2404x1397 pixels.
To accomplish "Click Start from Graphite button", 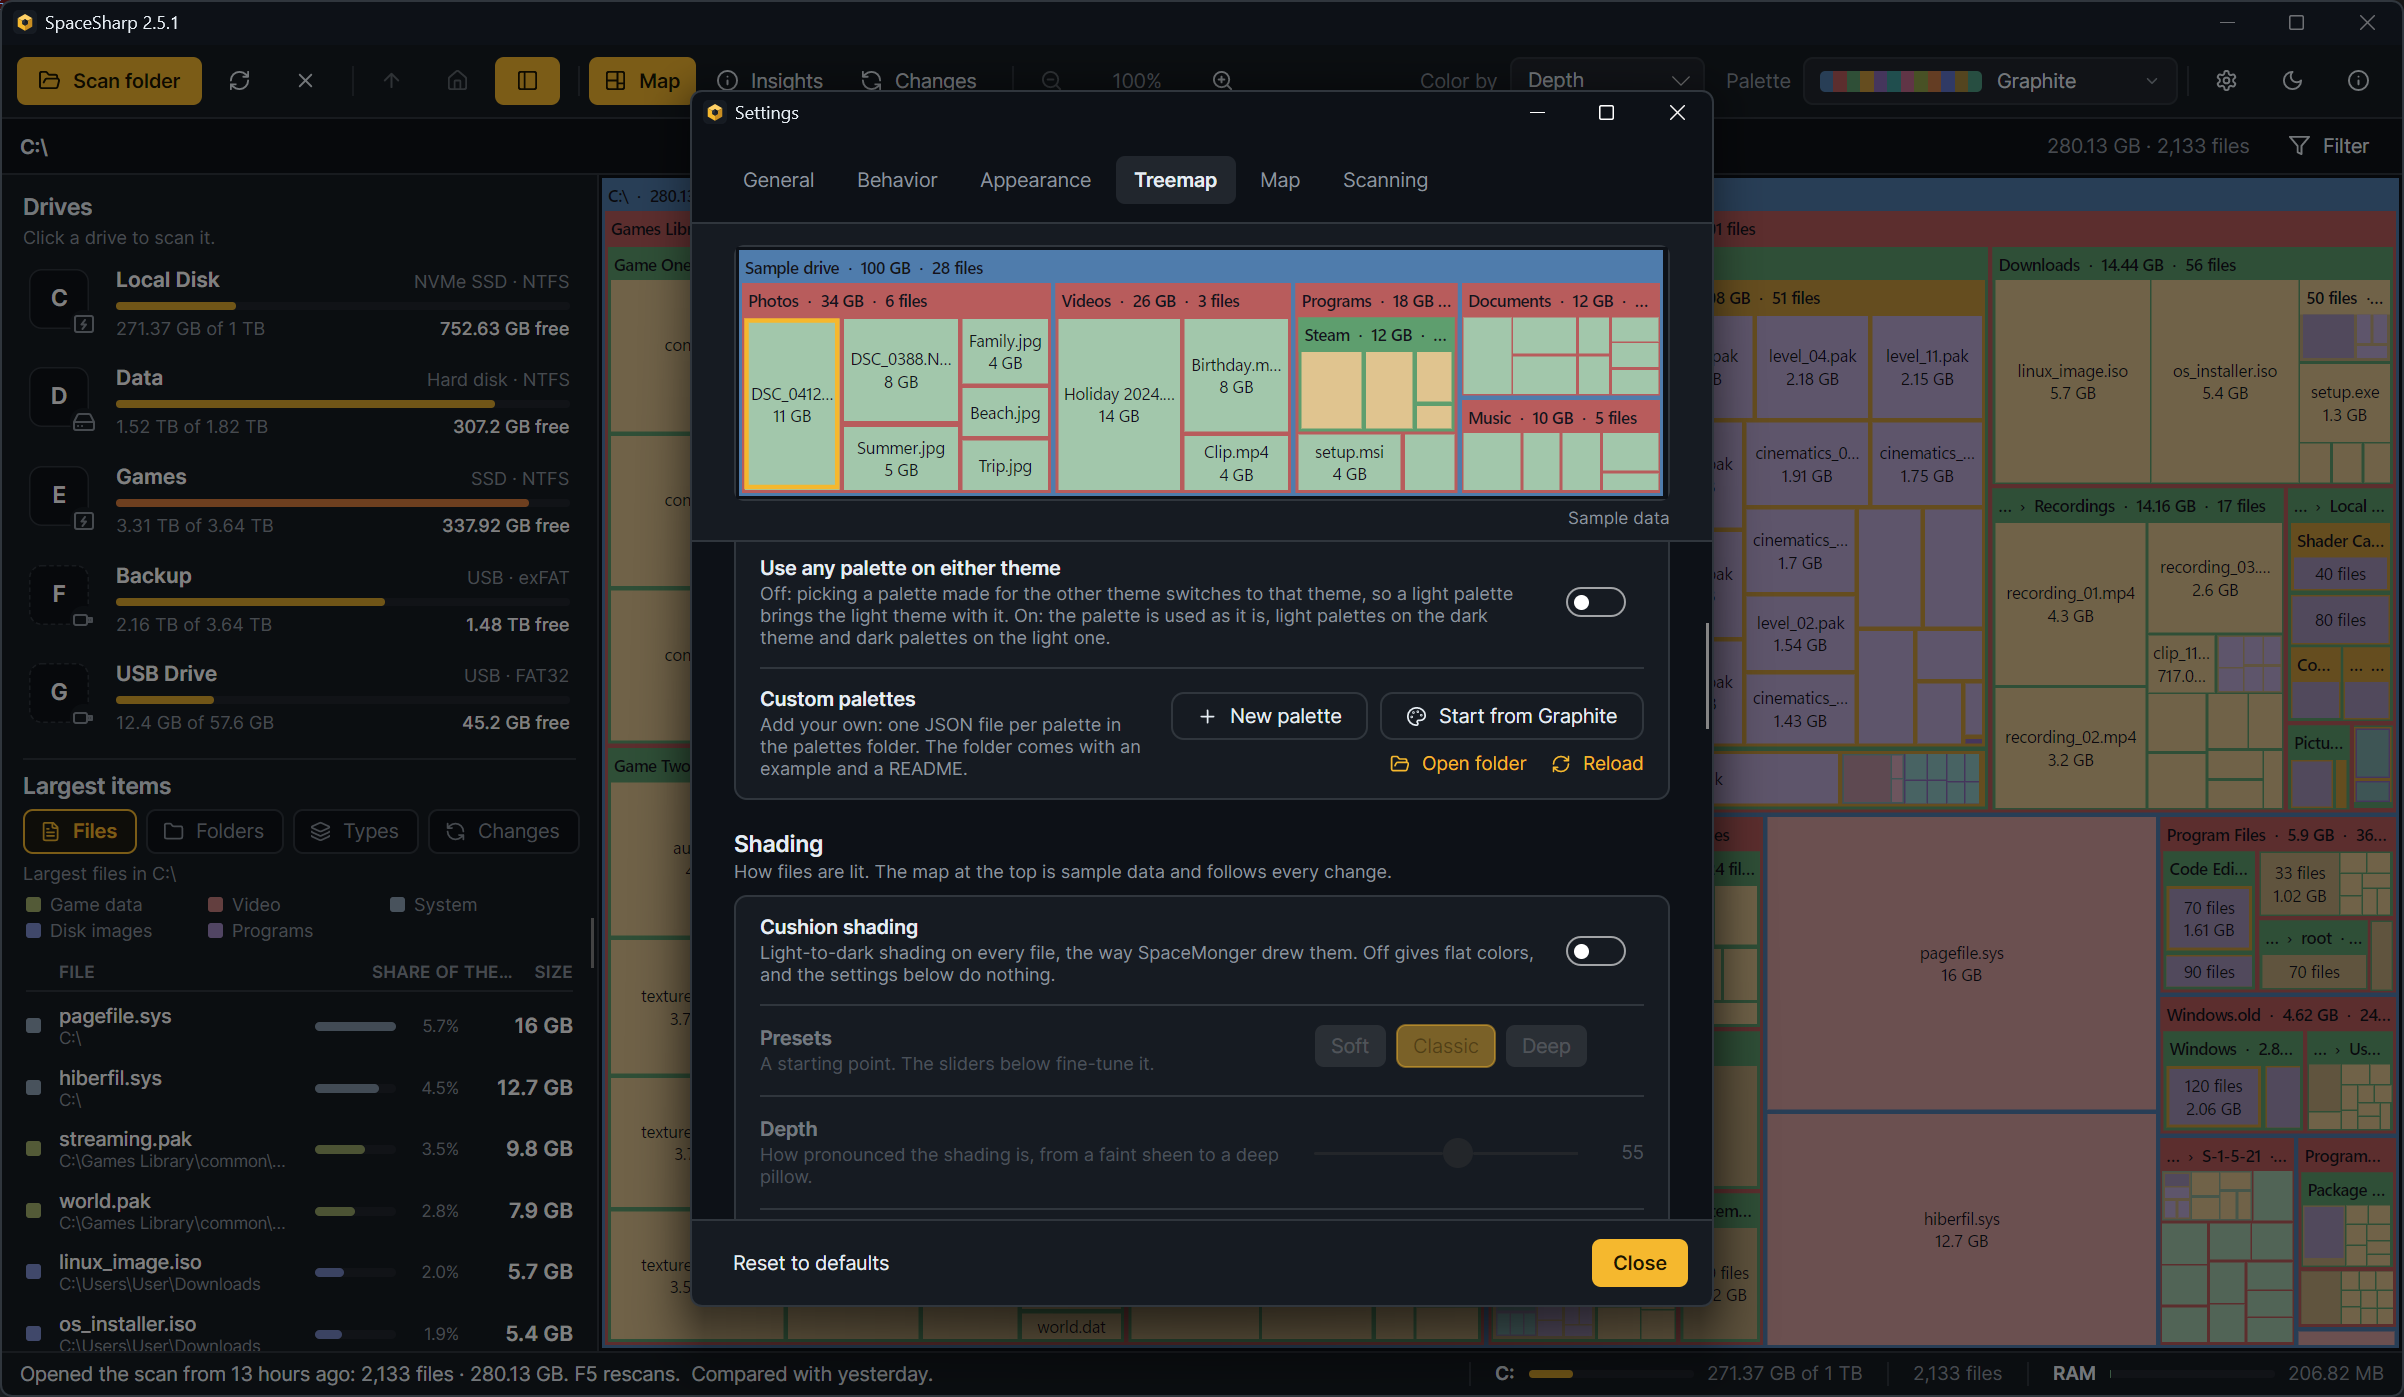I will point(1512,716).
